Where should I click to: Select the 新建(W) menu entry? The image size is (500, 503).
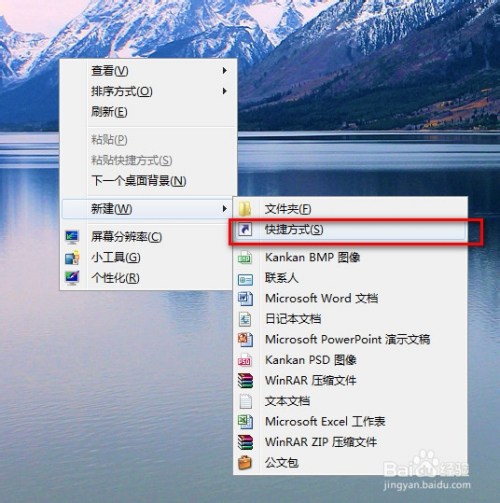147,209
